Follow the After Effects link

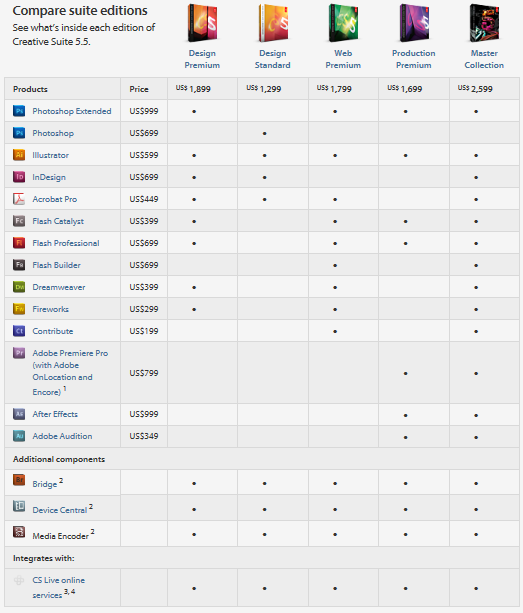pyautogui.click(x=55, y=414)
